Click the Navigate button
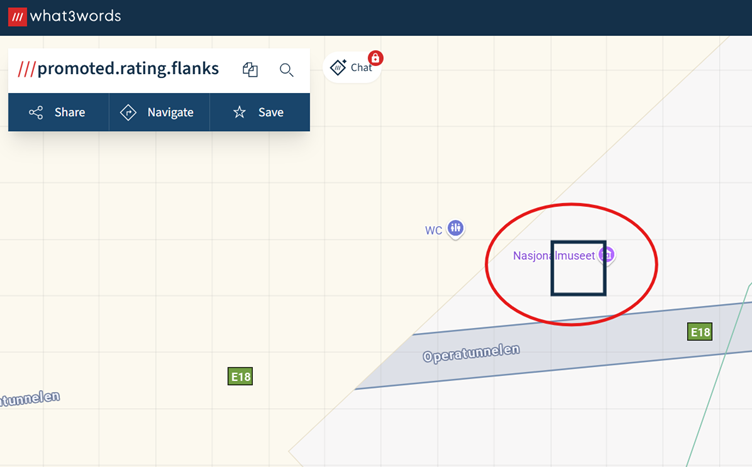 159,112
